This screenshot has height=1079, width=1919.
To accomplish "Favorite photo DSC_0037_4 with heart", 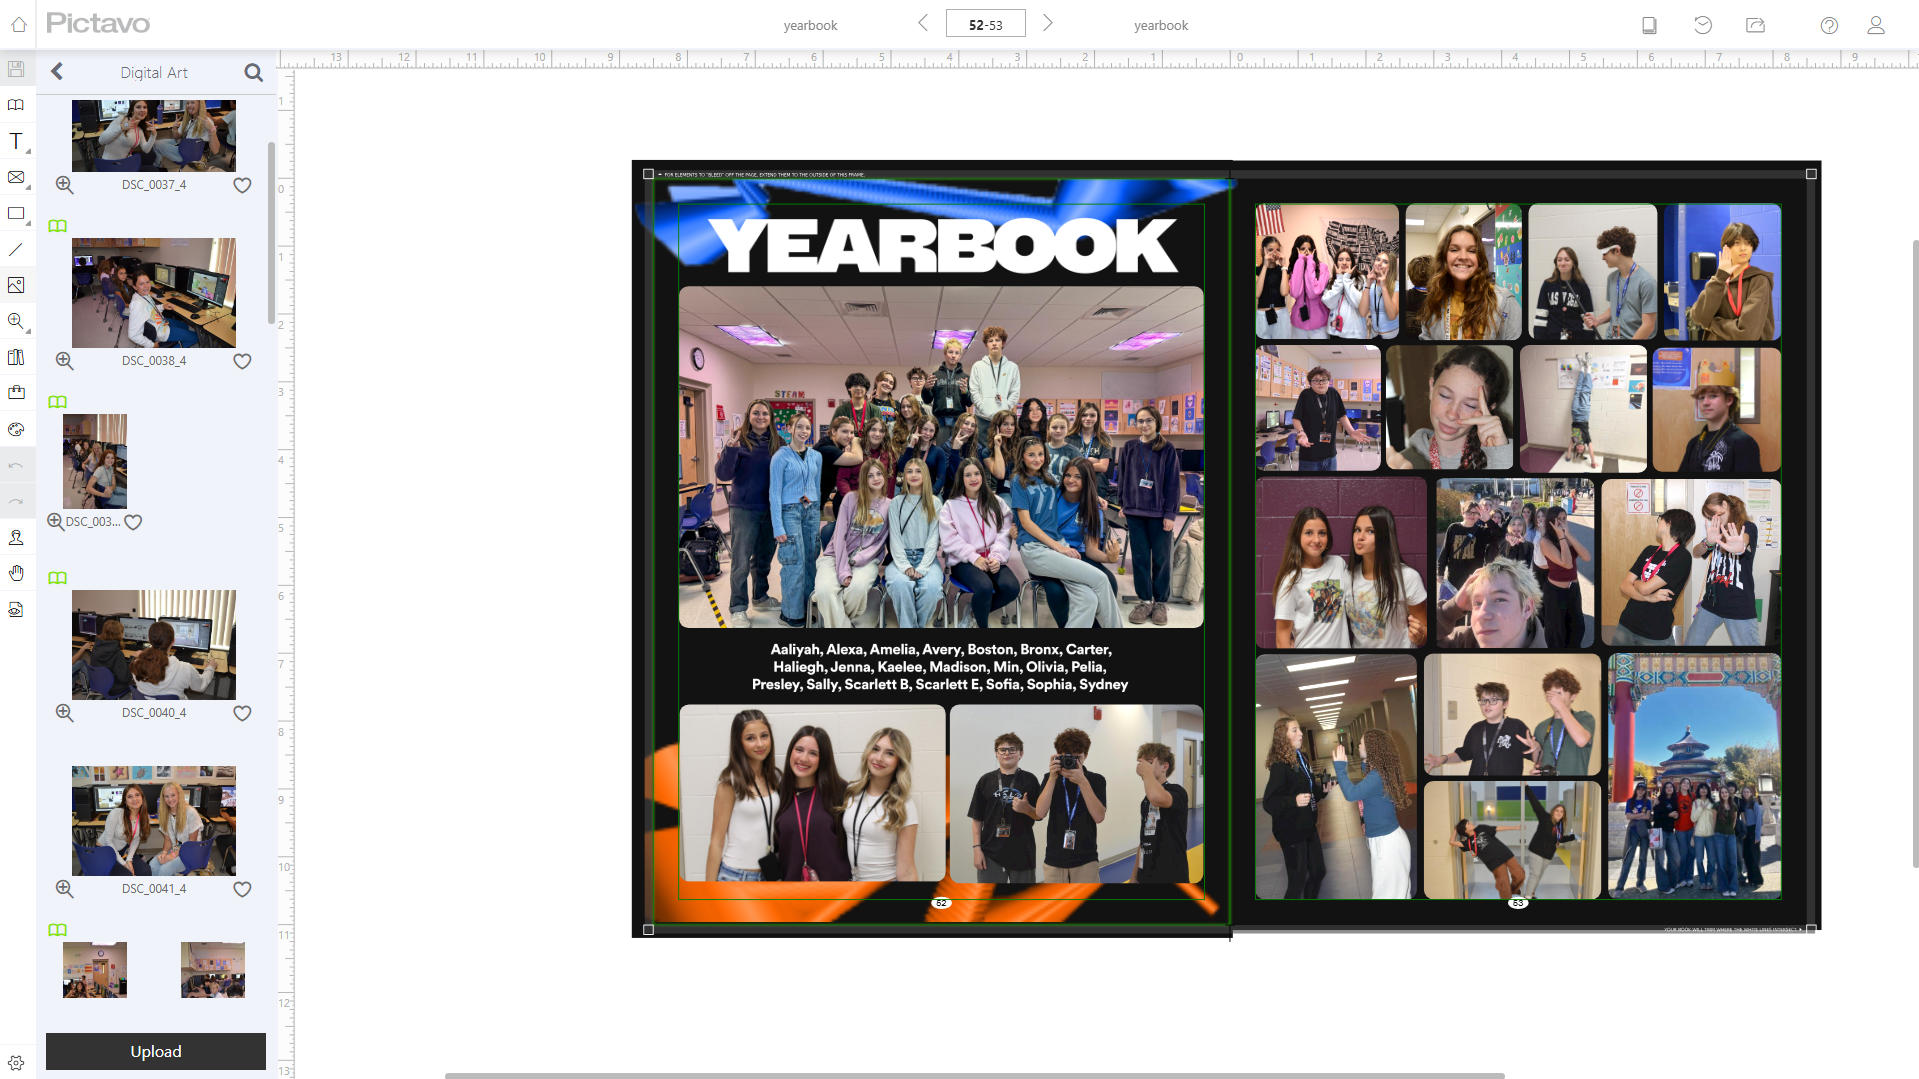I will [x=242, y=185].
